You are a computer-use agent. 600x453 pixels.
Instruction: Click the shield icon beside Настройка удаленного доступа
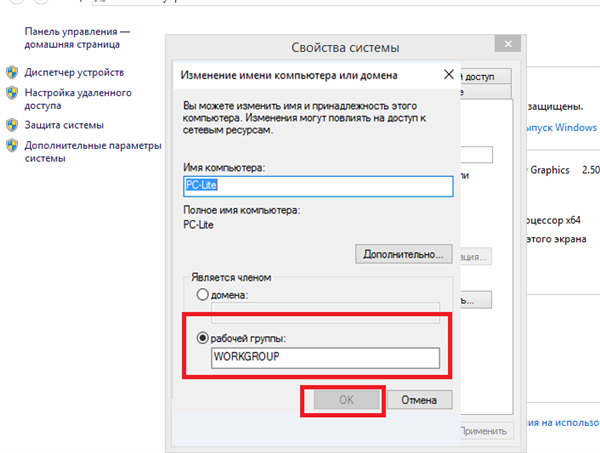12,93
